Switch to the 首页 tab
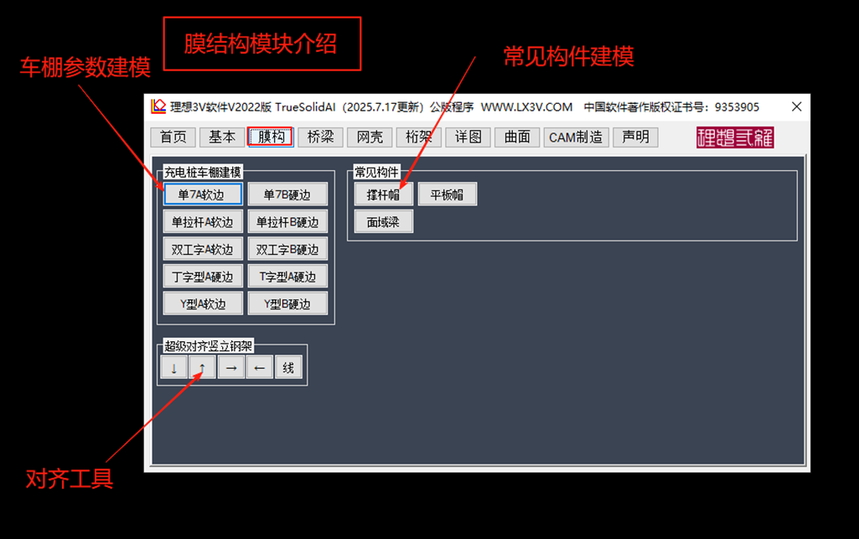Viewport: 859px width, 539px height. tap(173, 137)
